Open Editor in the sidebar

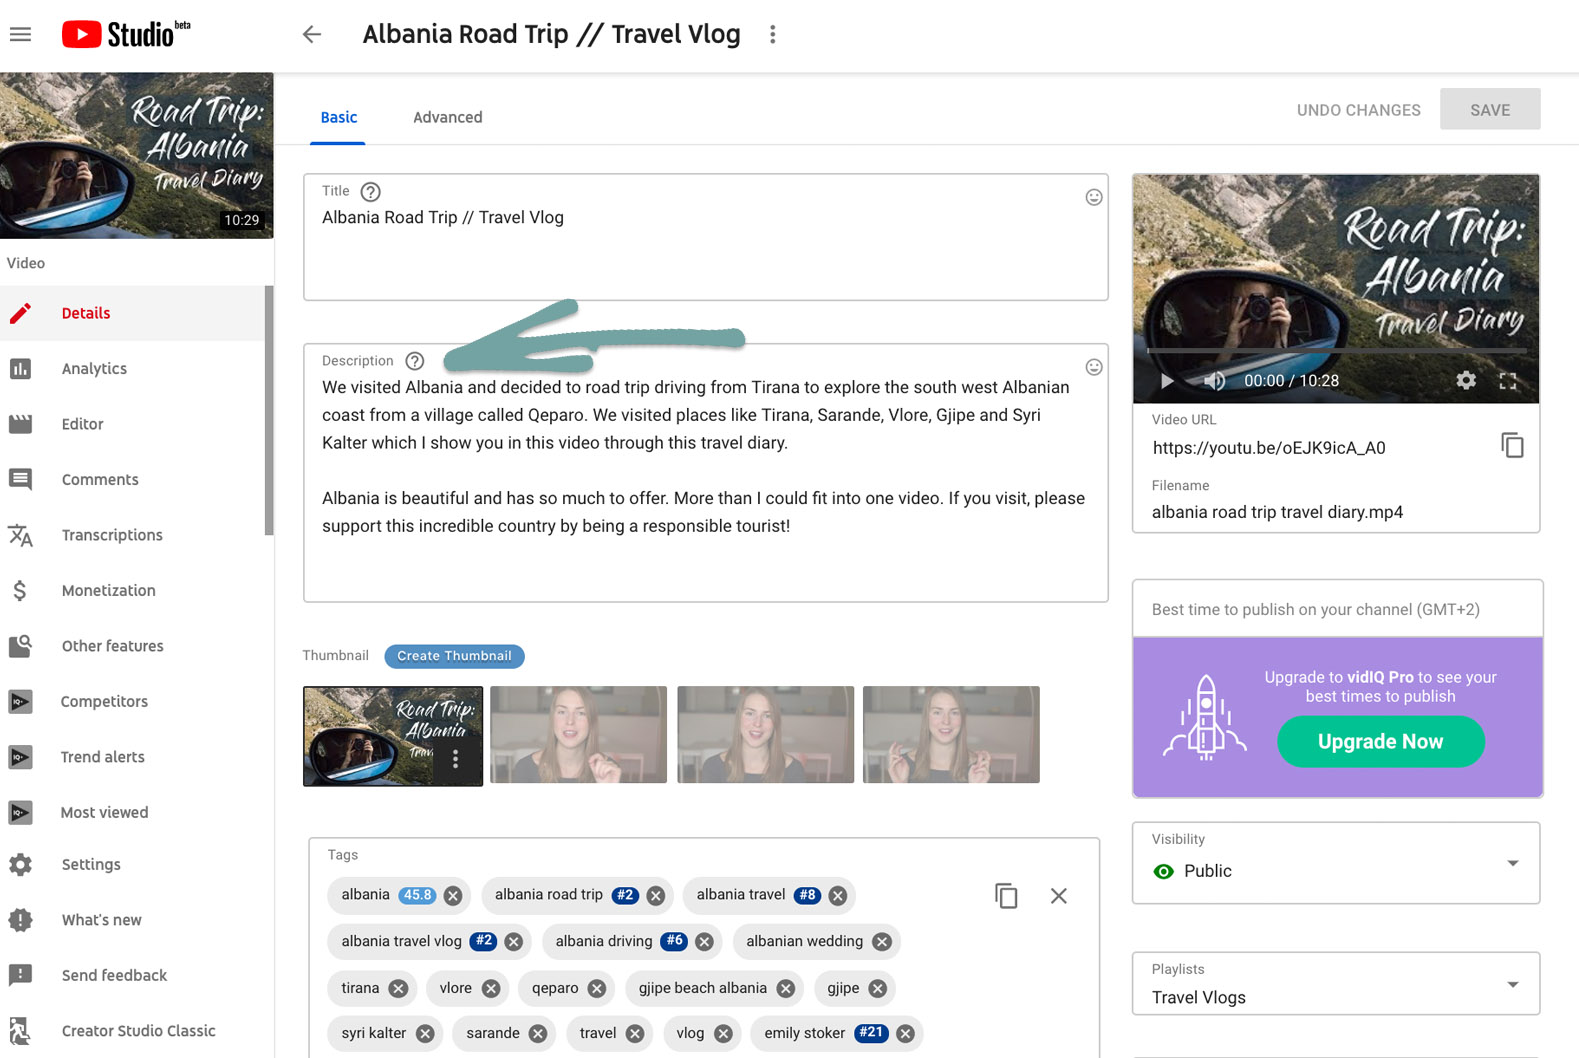[x=133, y=424]
